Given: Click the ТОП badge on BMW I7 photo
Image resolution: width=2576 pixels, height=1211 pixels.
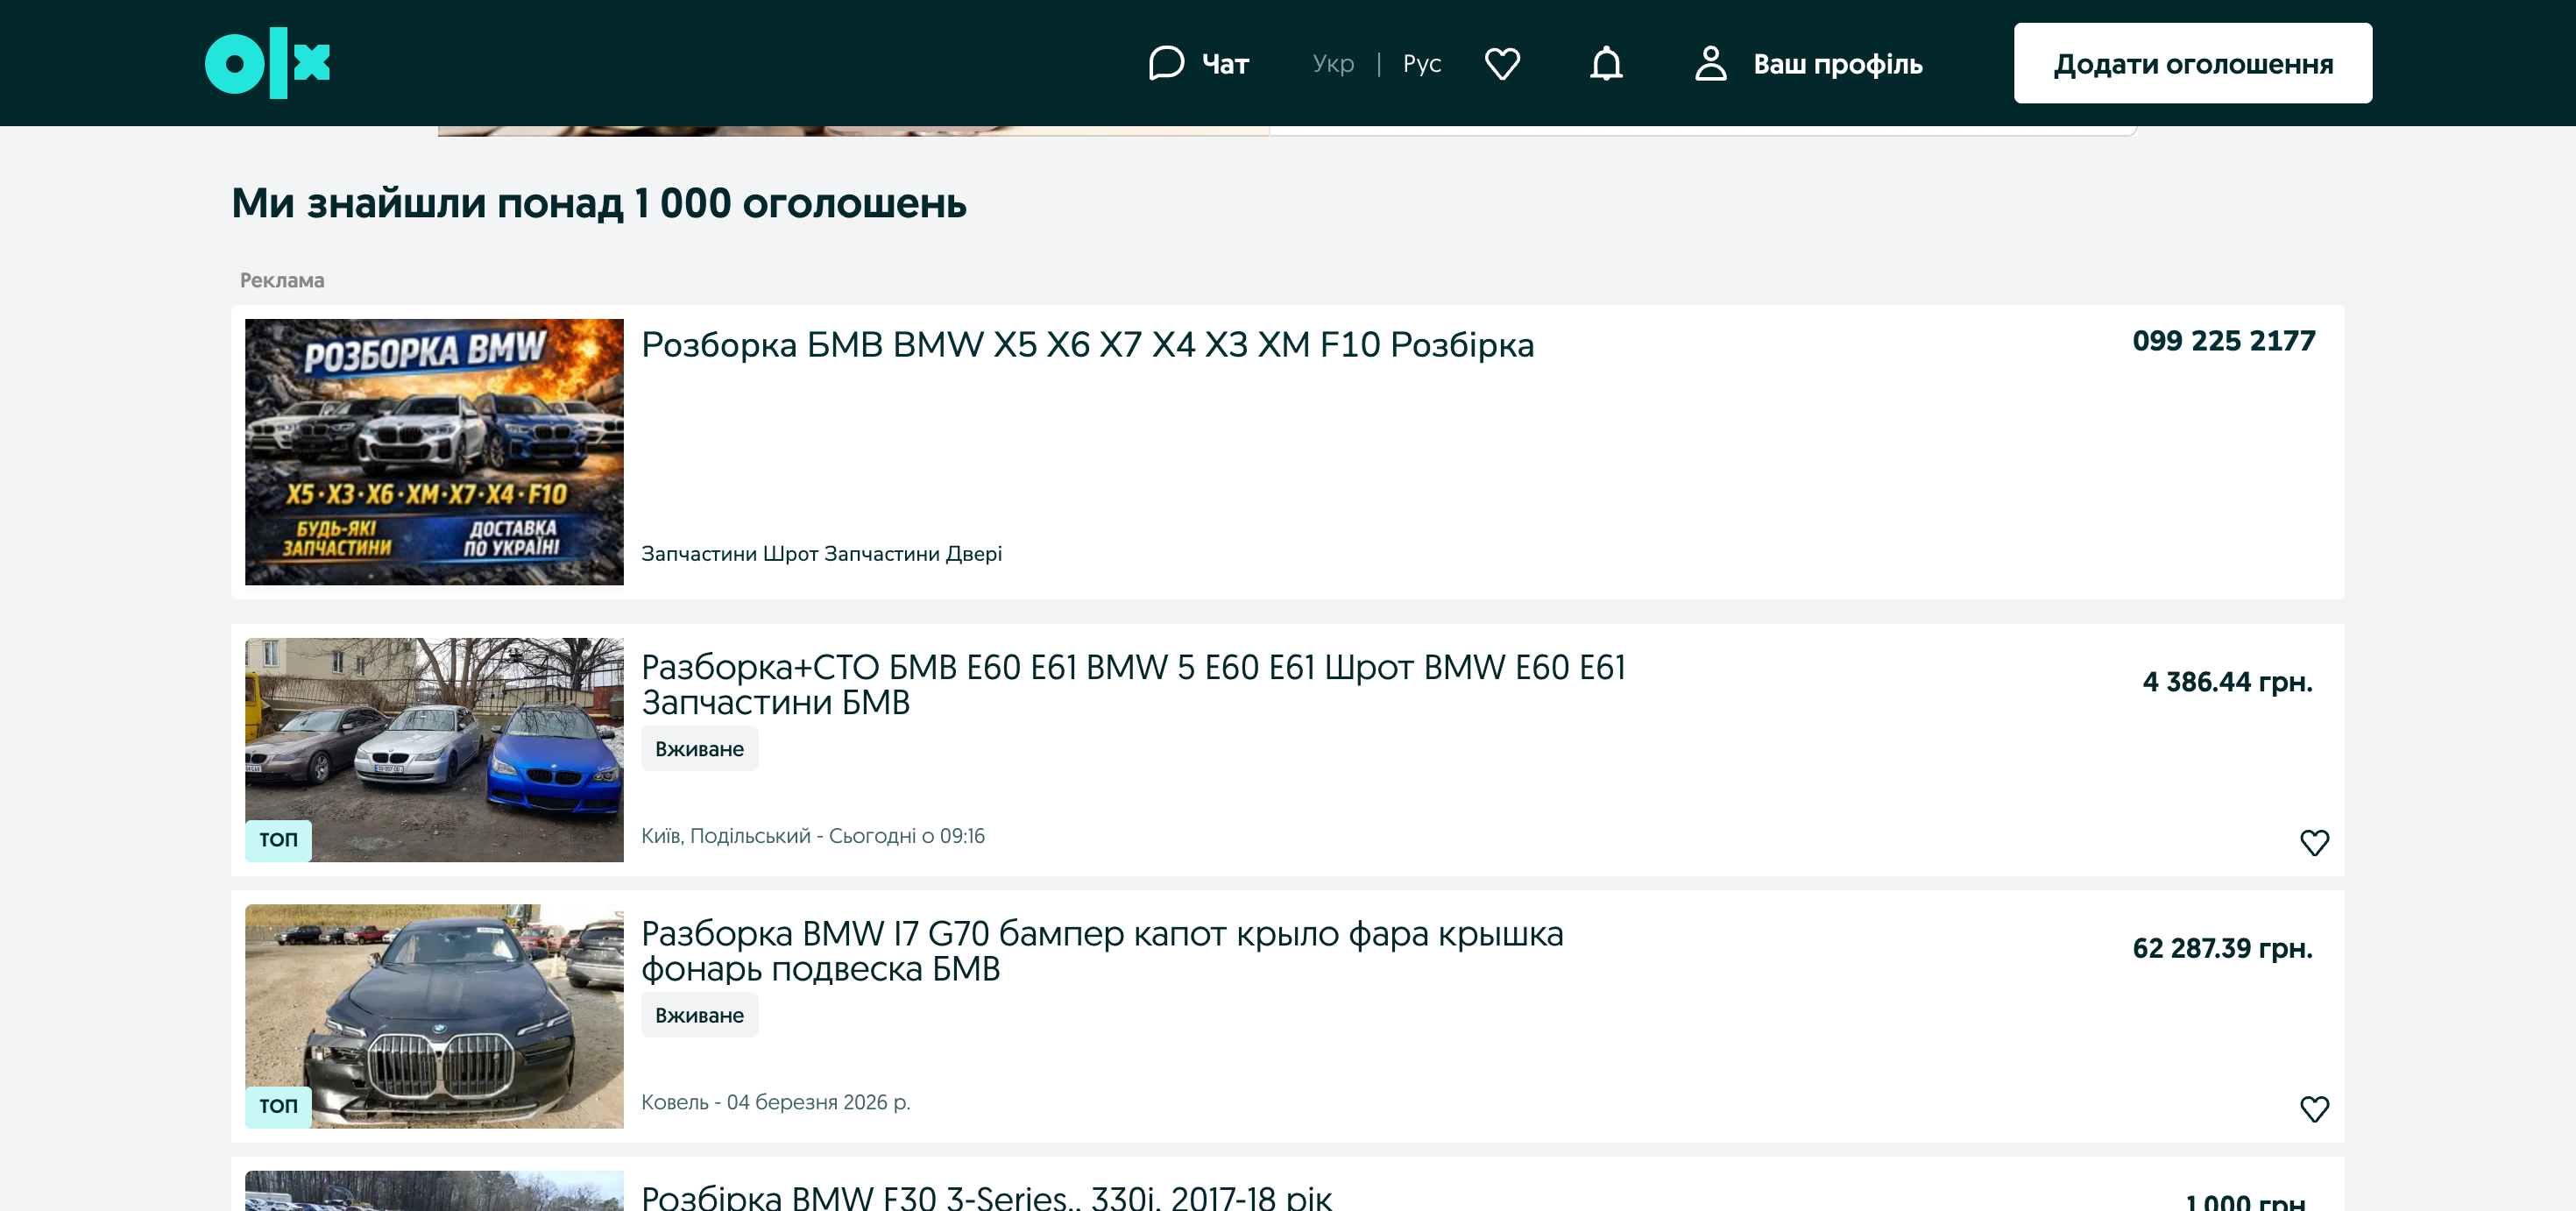Looking at the screenshot, I should click(x=278, y=1106).
